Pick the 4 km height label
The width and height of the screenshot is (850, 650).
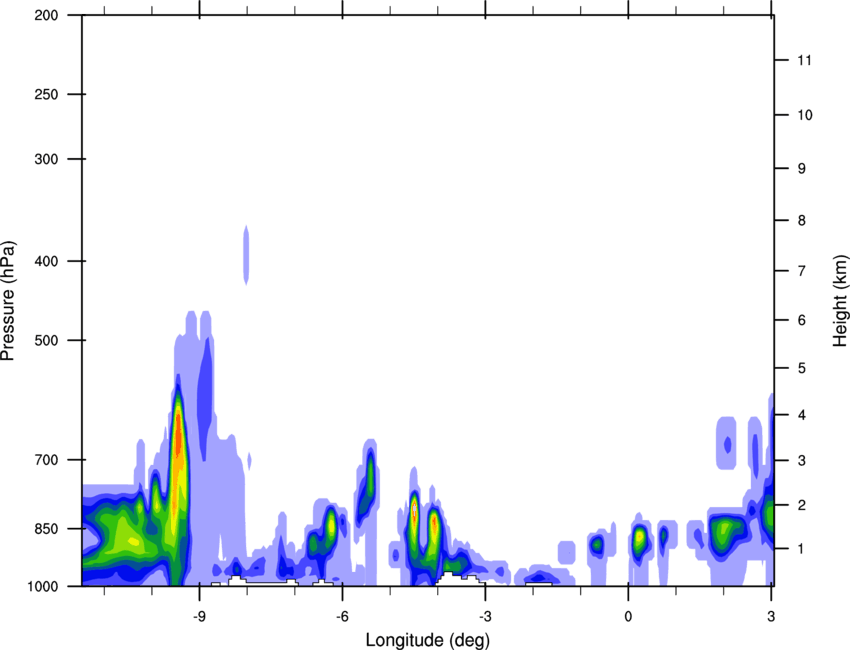click(x=802, y=415)
